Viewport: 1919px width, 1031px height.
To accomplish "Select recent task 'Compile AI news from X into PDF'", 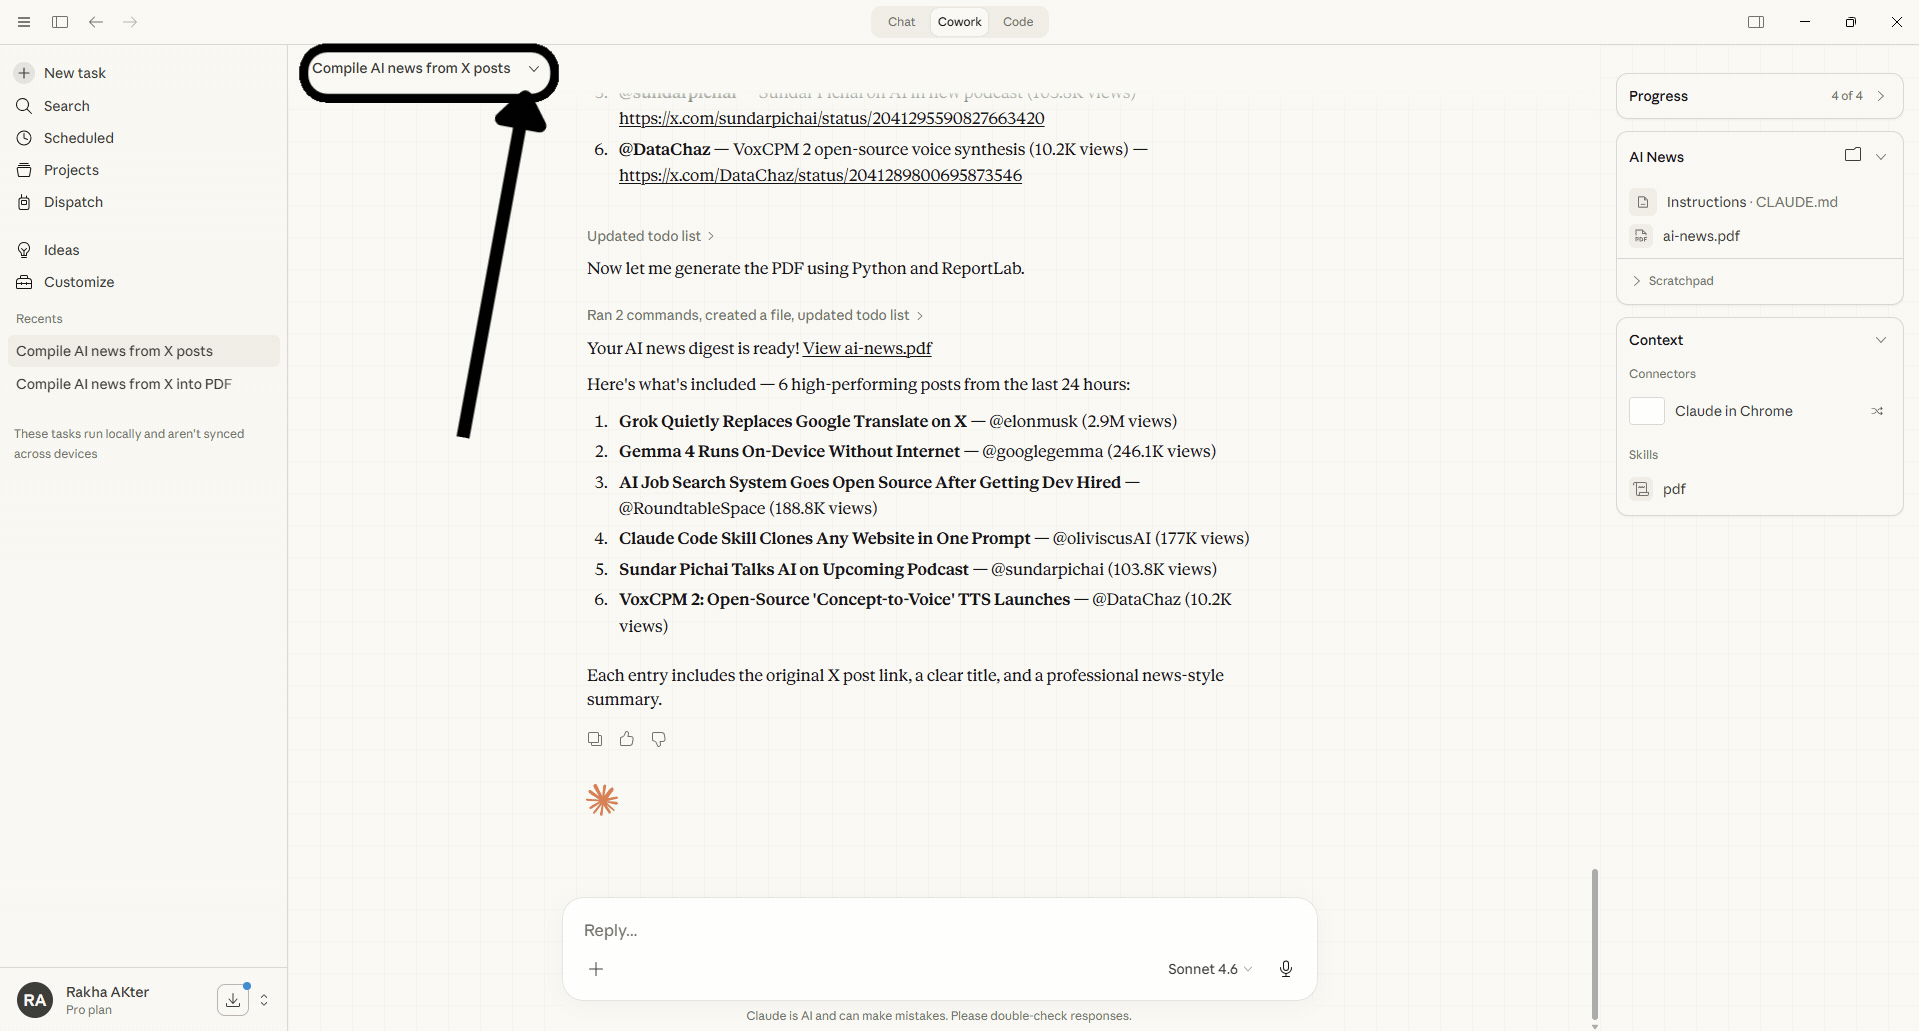I will point(143,384).
